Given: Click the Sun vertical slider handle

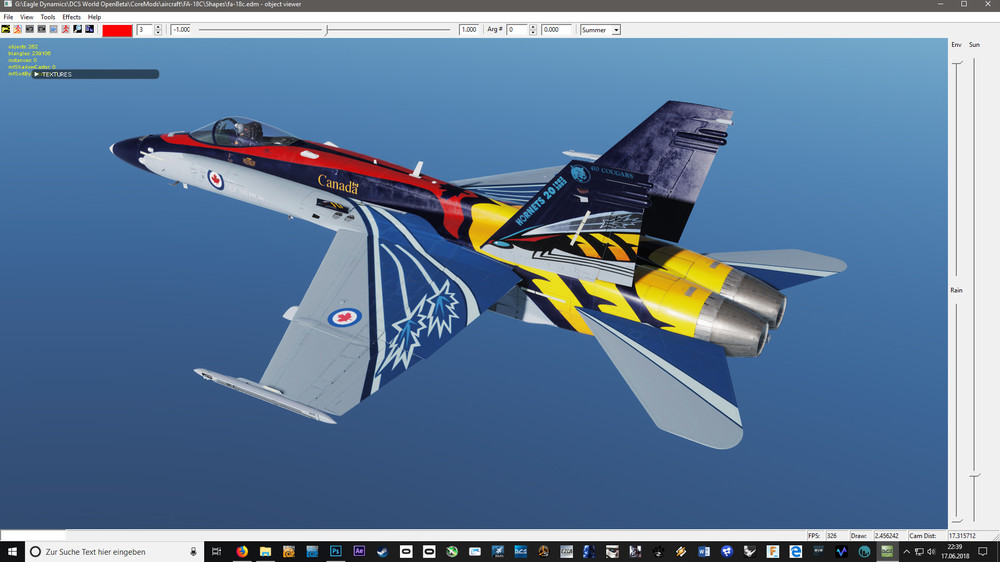Looking at the screenshot, I should click(974, 476).
